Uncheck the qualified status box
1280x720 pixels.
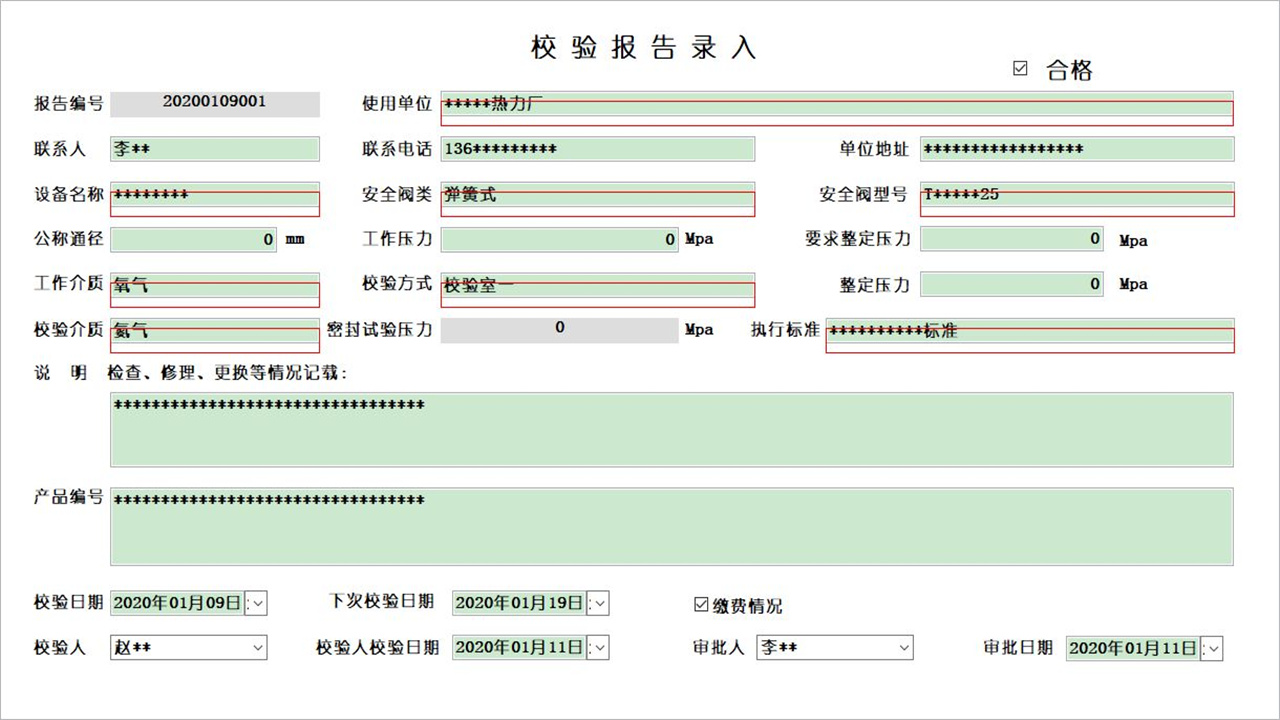(x=1019, y=68)
